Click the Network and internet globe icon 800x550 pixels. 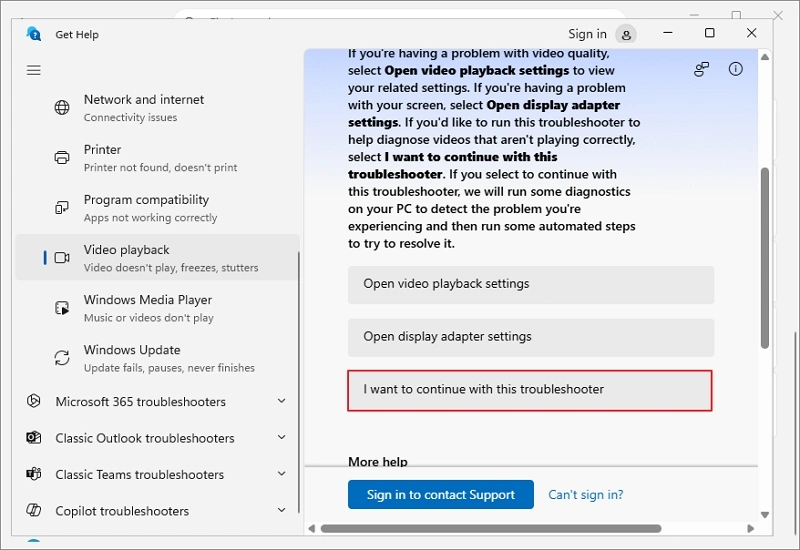62,108
